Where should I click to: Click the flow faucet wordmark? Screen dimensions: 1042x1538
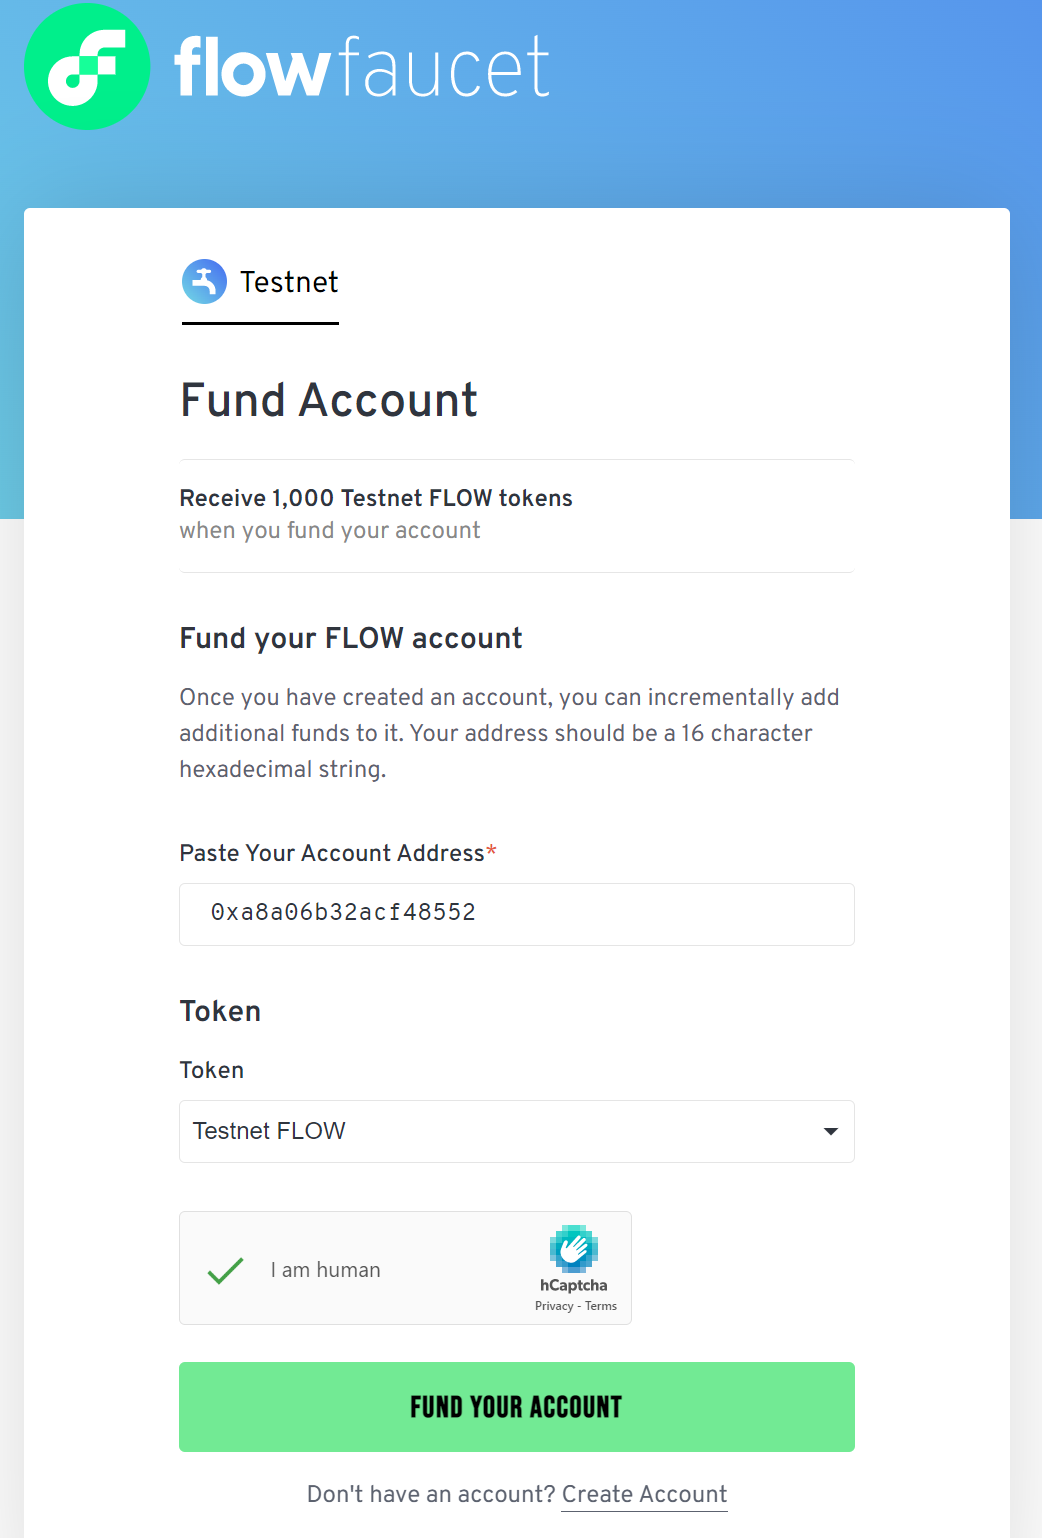coord(361,67)
